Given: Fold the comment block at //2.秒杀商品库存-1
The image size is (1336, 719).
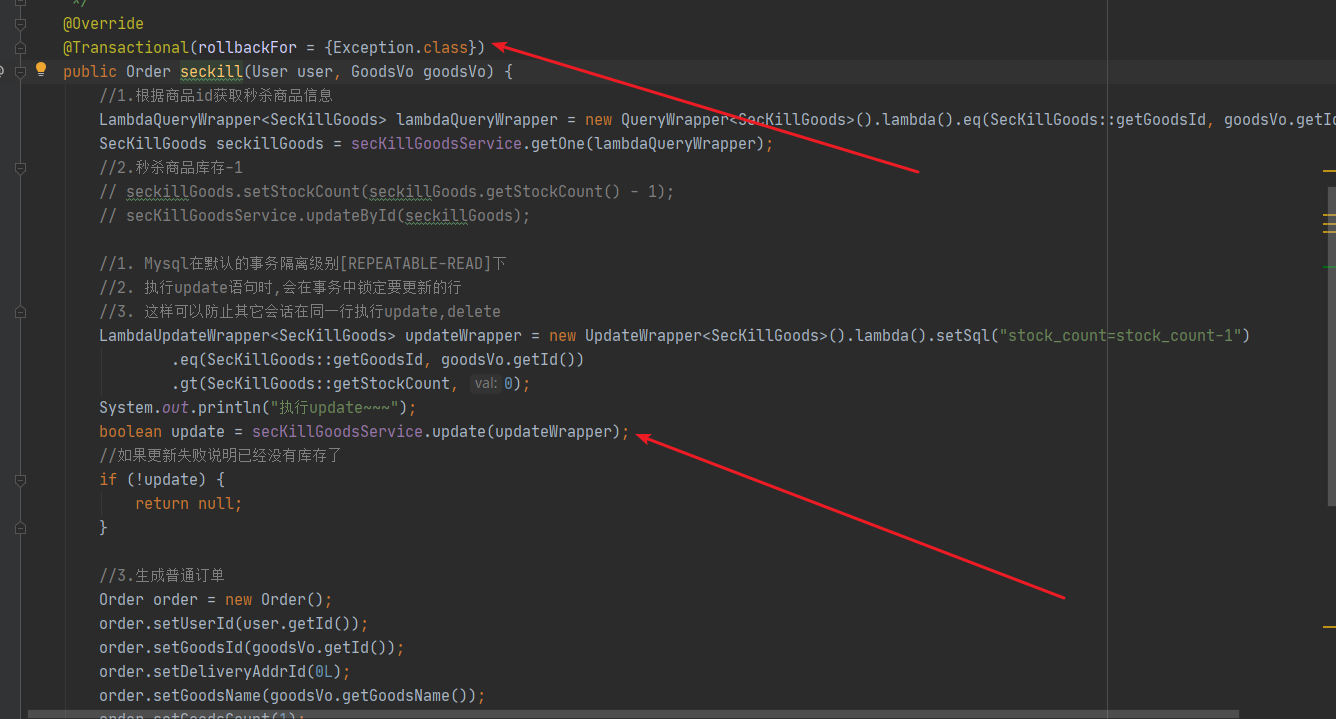Looking at the screenshot, I should (x=21, y=168).
